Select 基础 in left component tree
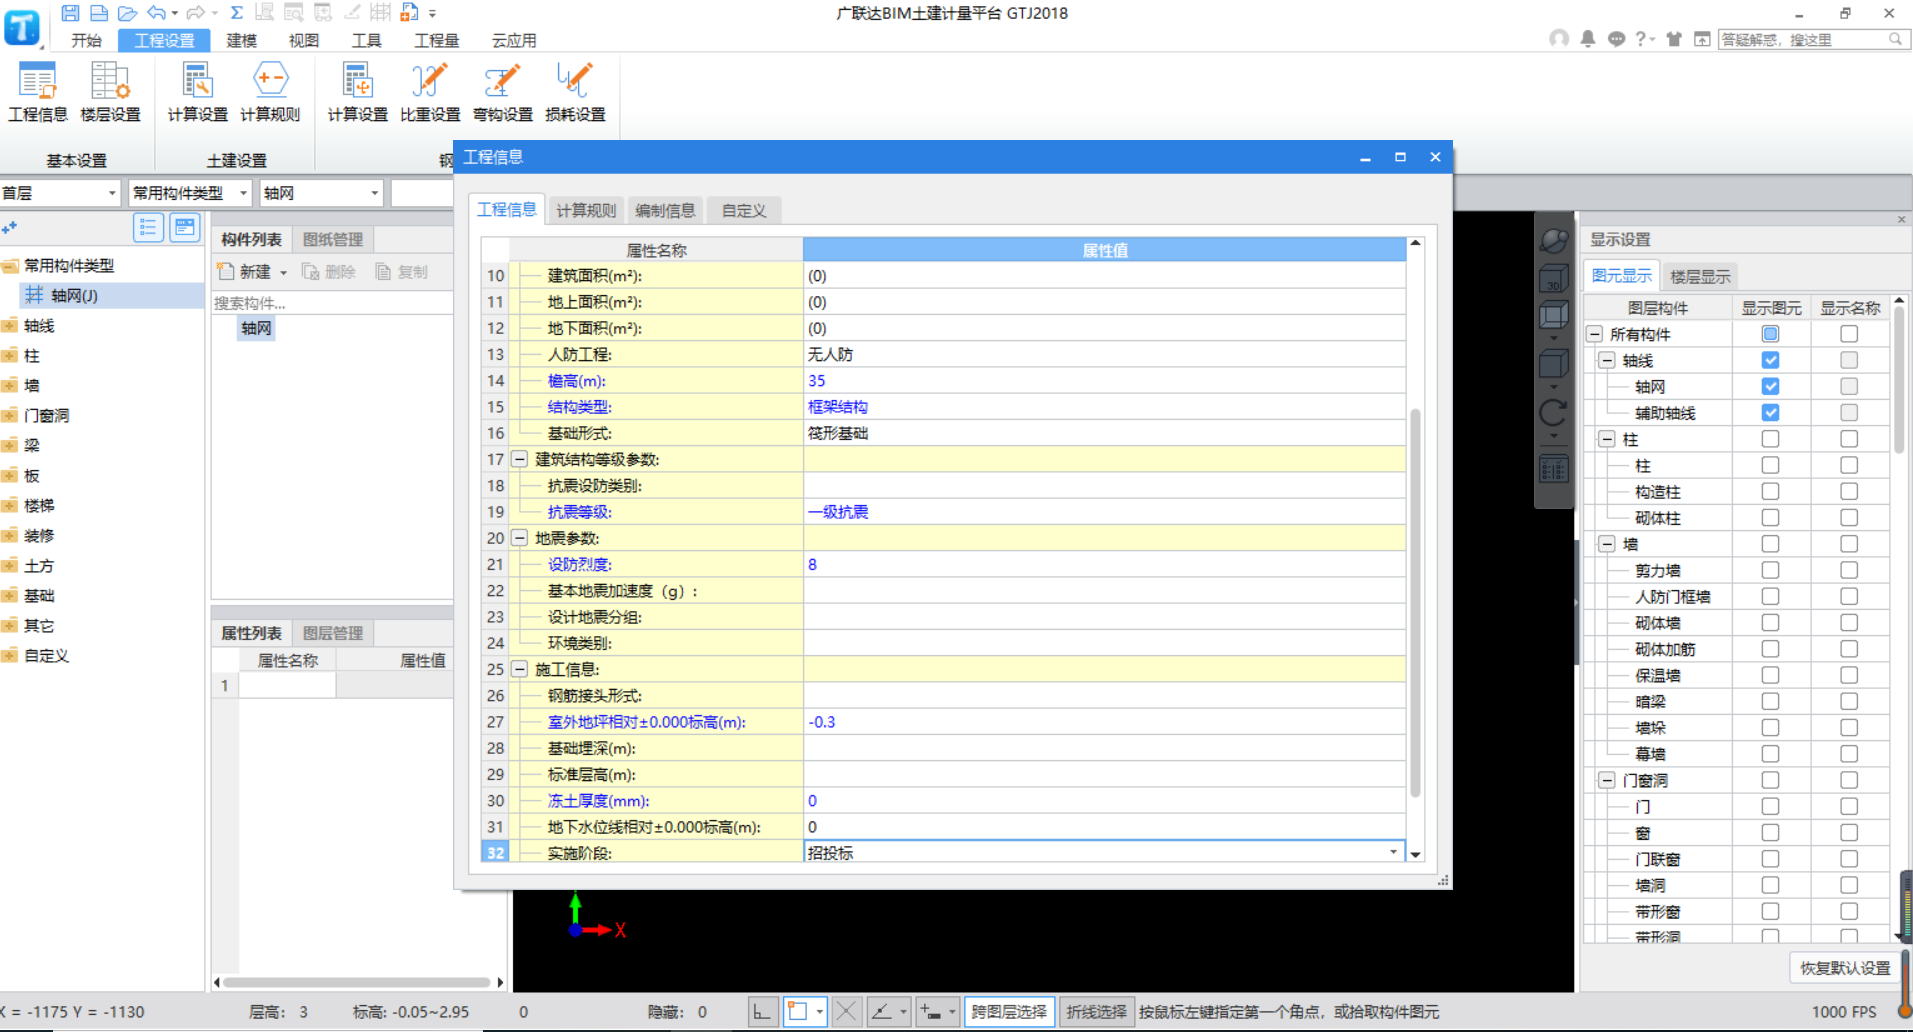 (39, 595)
